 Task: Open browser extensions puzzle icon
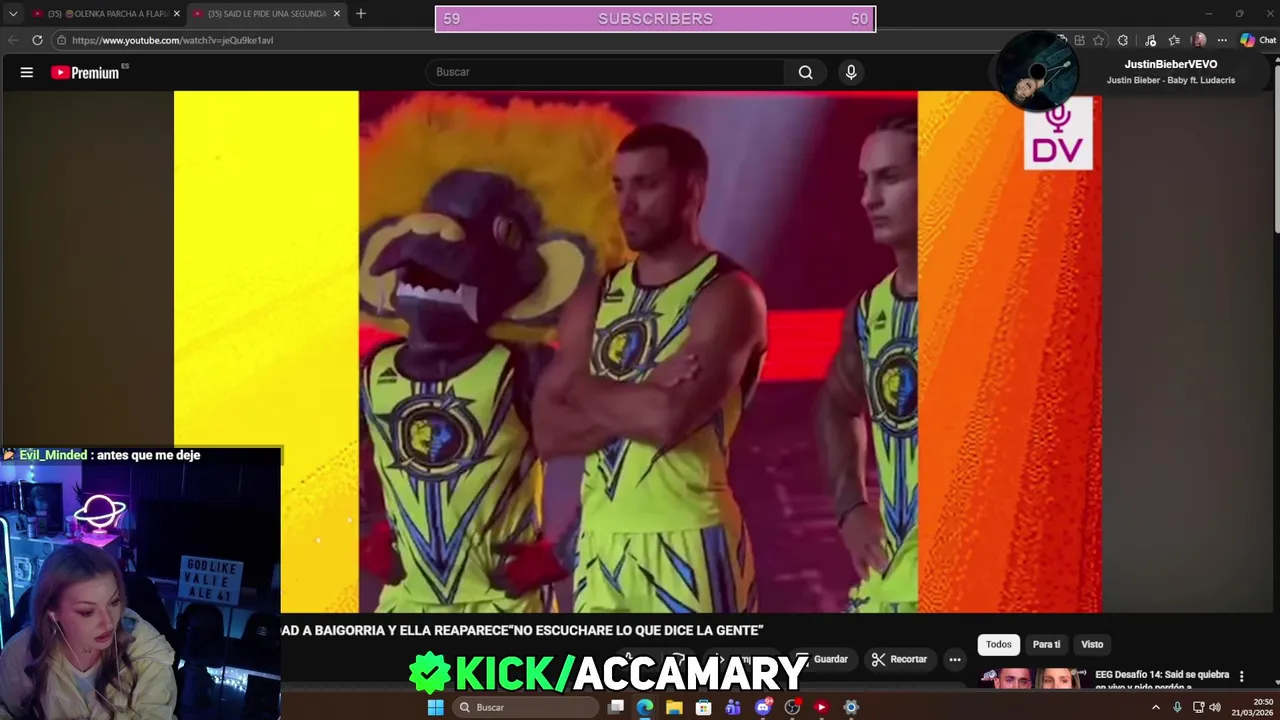[x=1123, y=40]
